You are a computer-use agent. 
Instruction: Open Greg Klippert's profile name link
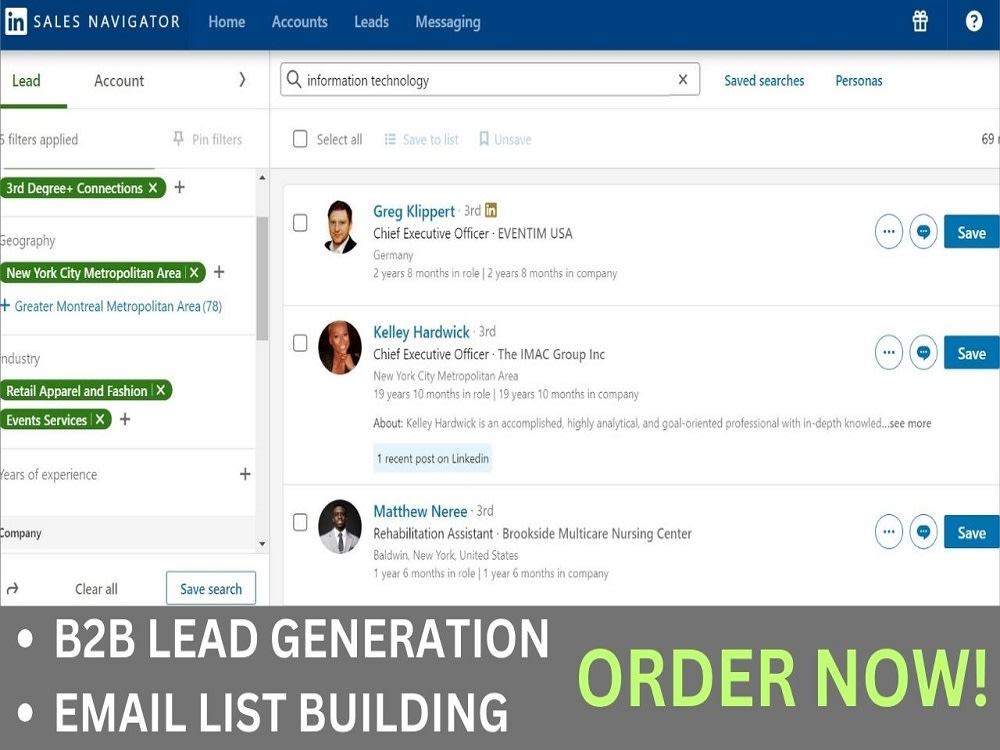point(414,211)
